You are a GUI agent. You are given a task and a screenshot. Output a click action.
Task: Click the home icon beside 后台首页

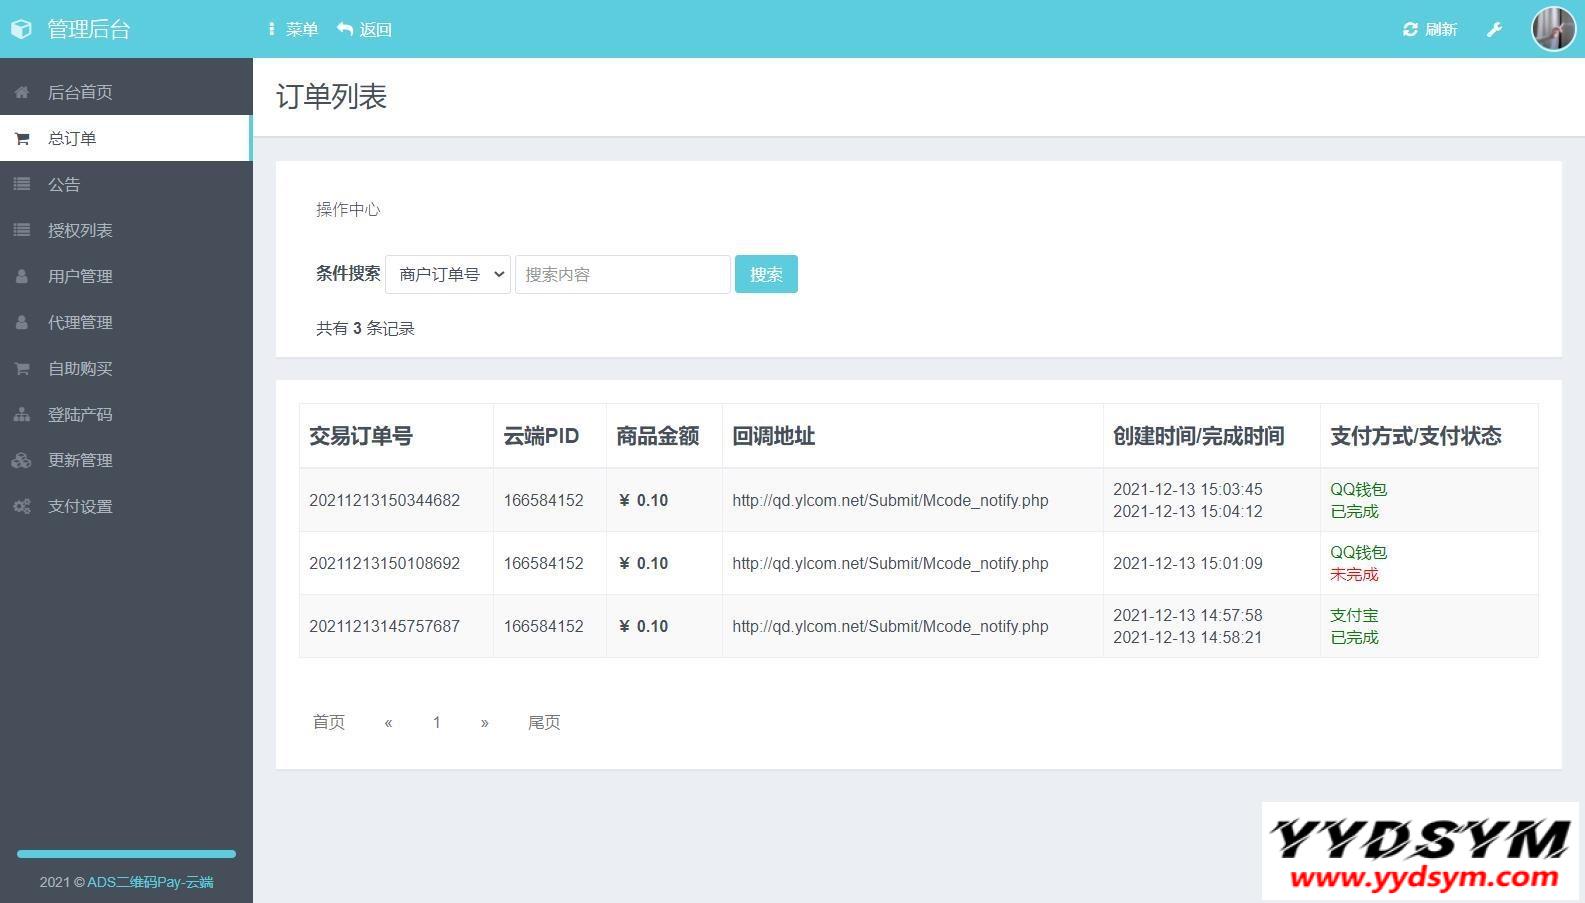[22, 93]
